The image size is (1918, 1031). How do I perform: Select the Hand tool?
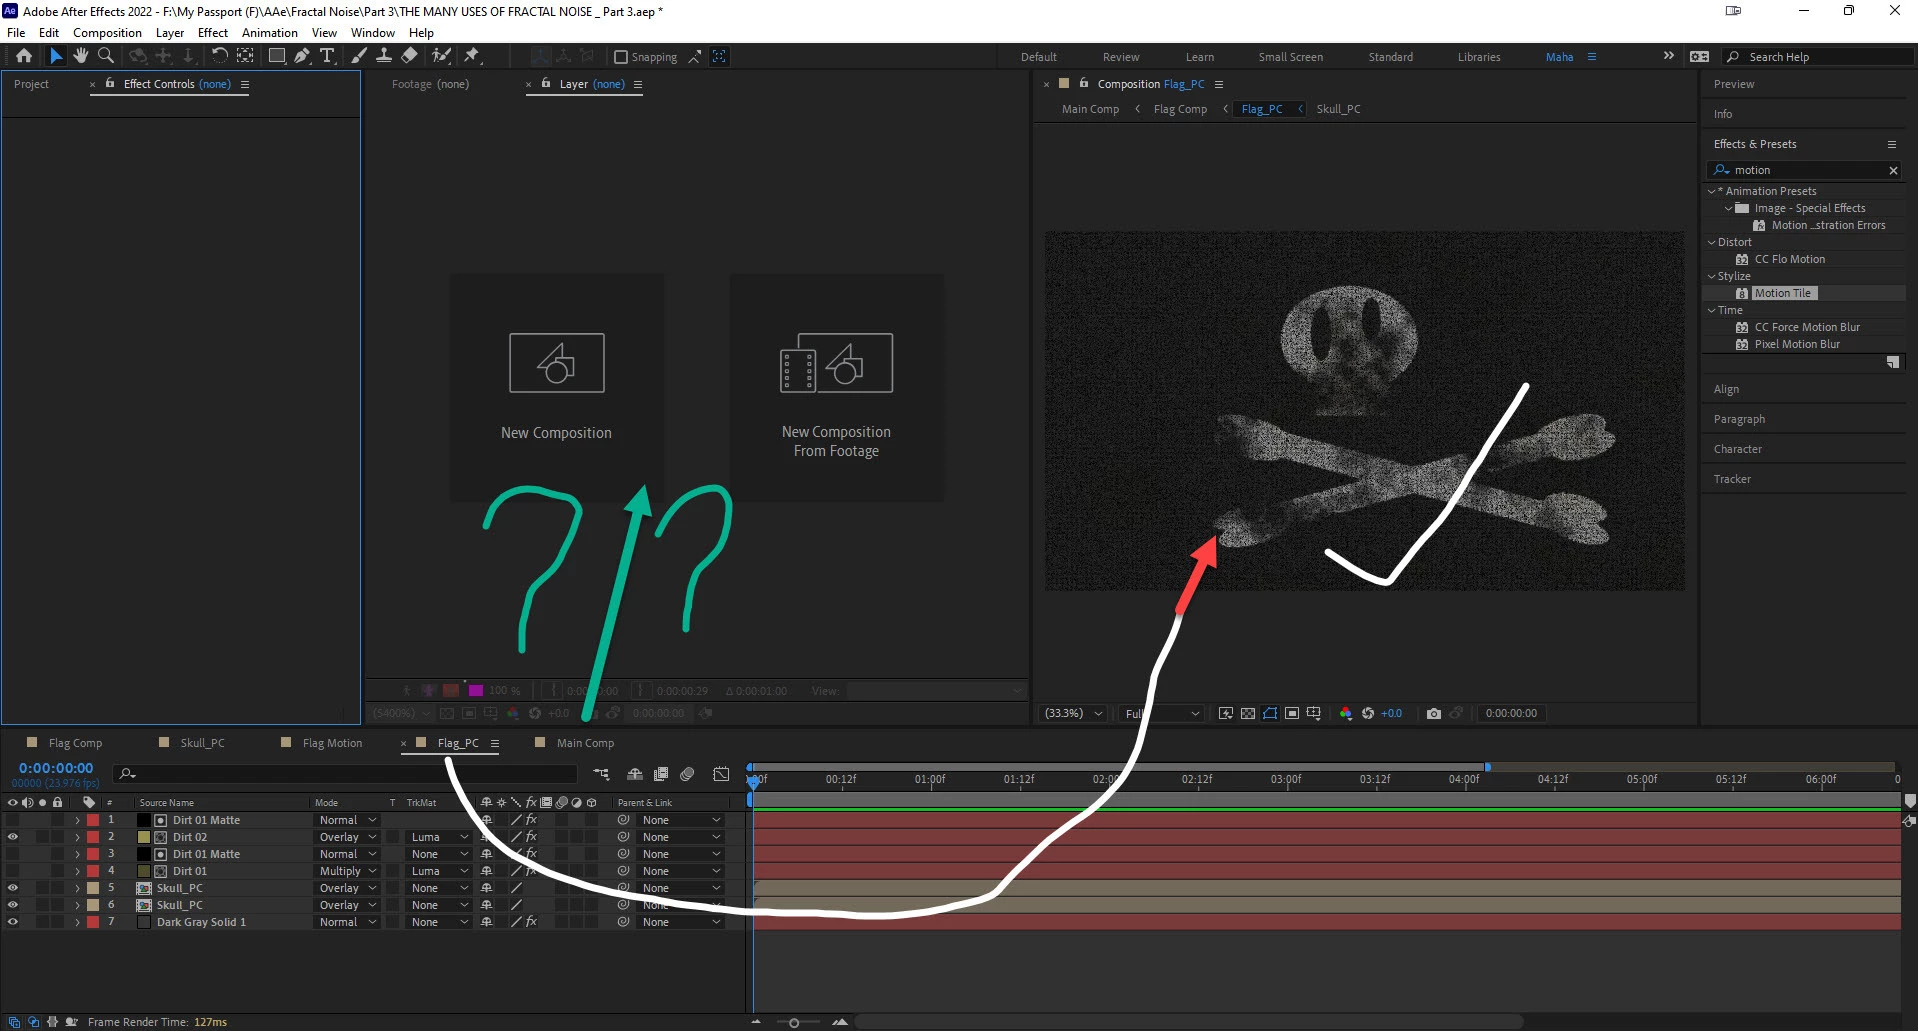click(x=81, y=56)
